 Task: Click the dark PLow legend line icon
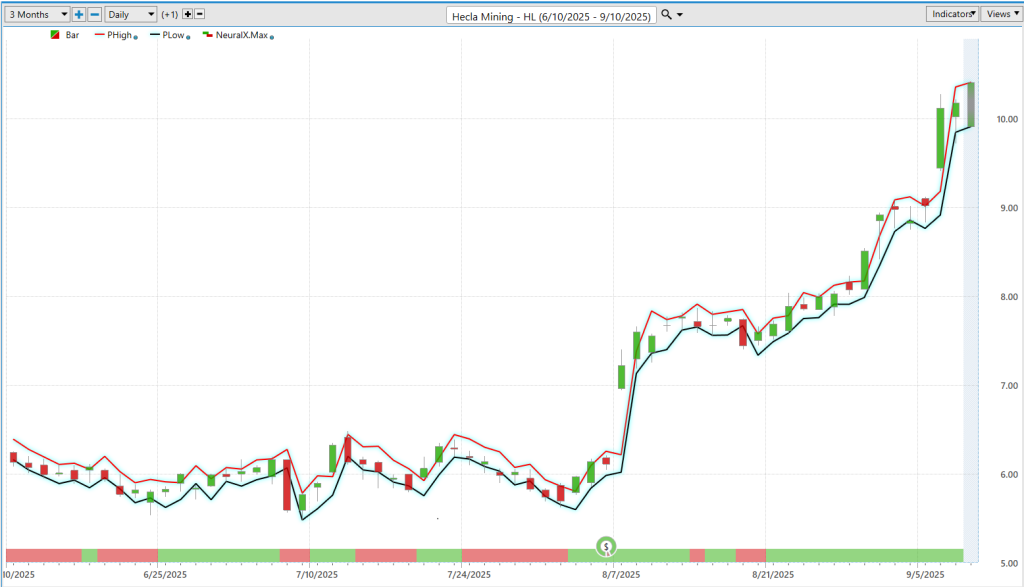(155, 35)
